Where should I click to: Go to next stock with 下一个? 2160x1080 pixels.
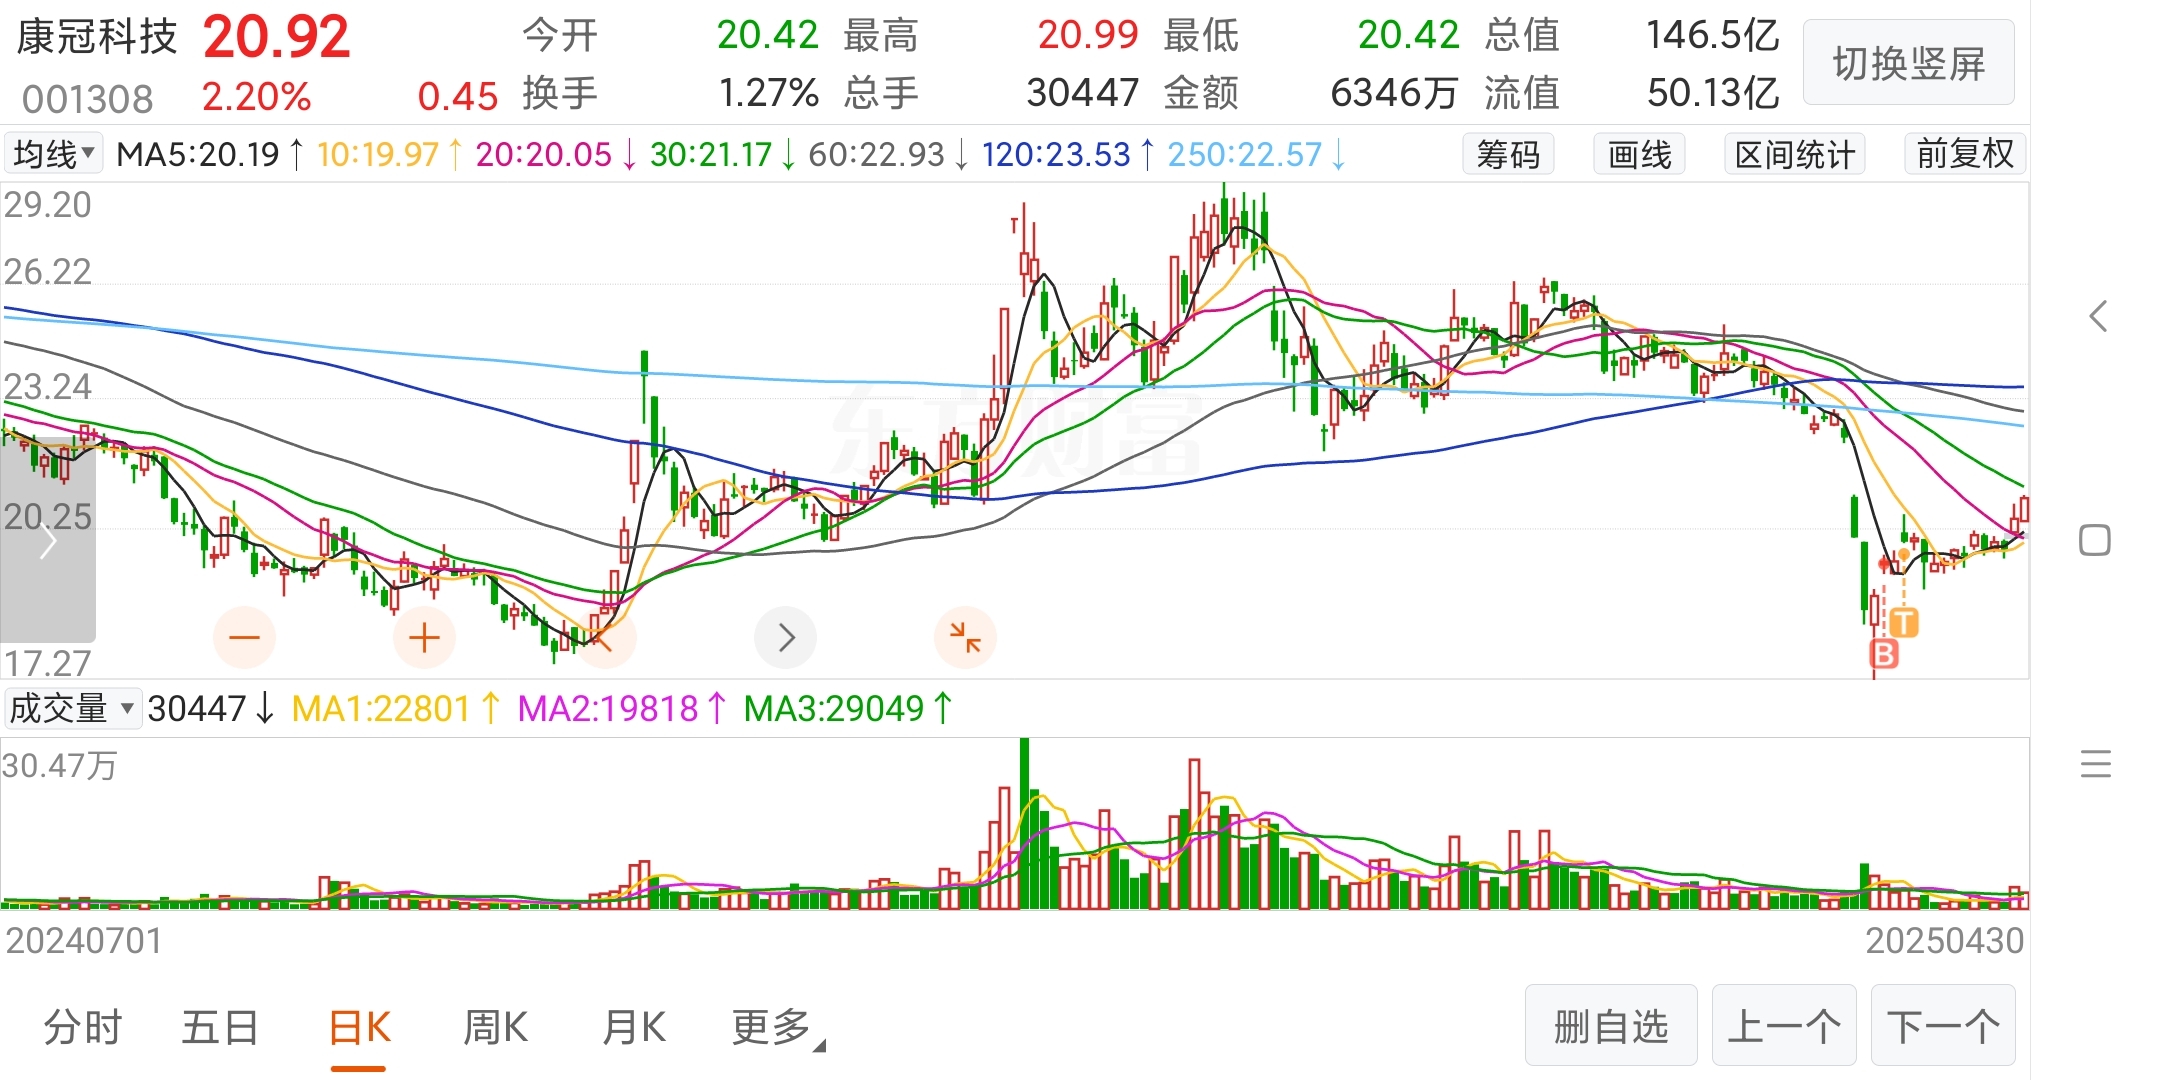(x=1943, y=1026)
